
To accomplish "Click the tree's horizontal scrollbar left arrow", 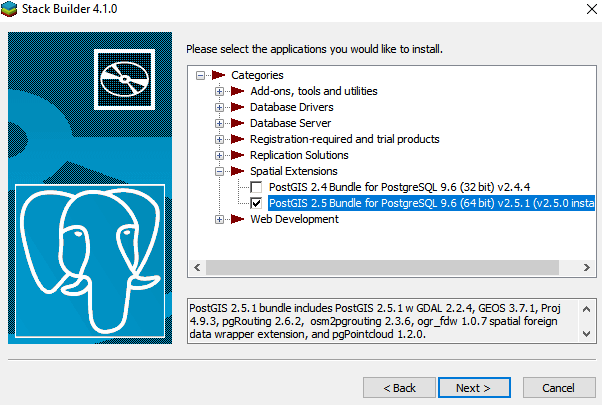I will (197, 268).
